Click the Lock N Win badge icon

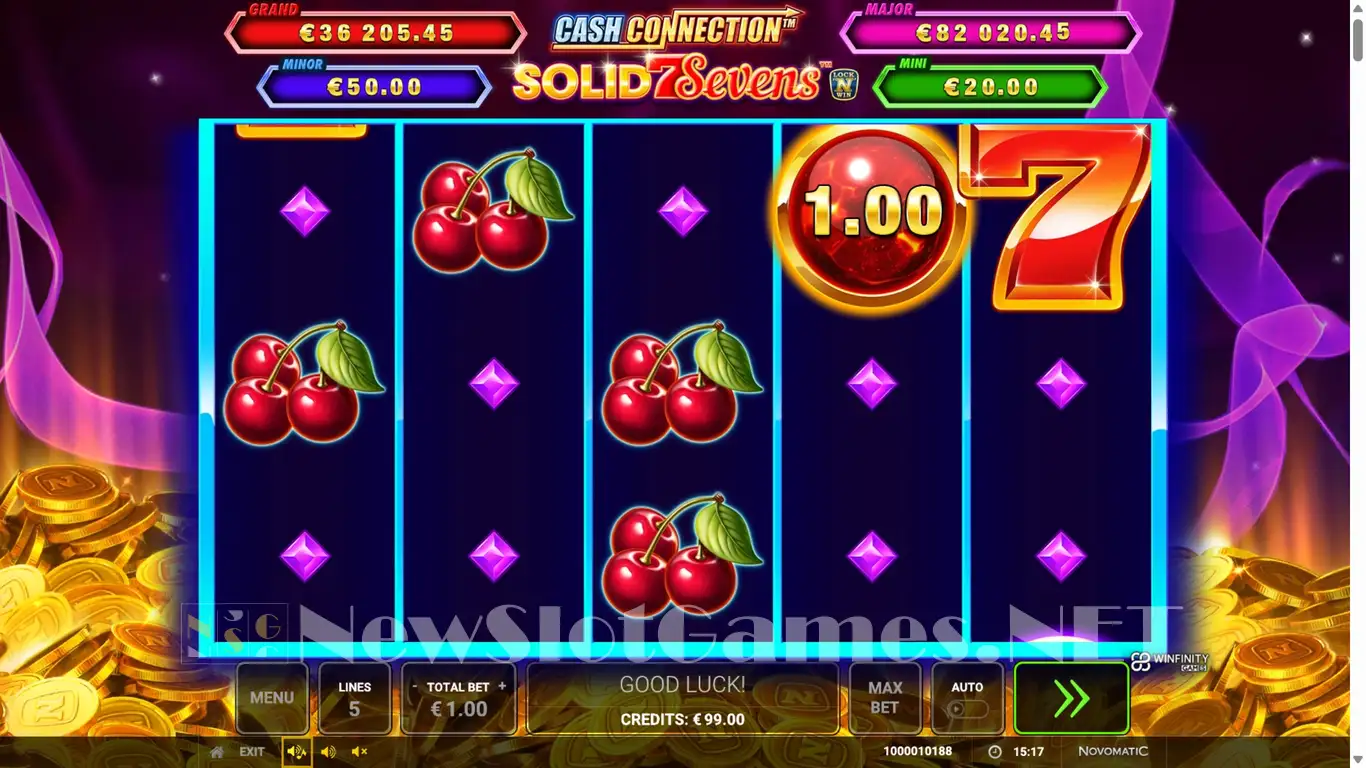point(846,84)
